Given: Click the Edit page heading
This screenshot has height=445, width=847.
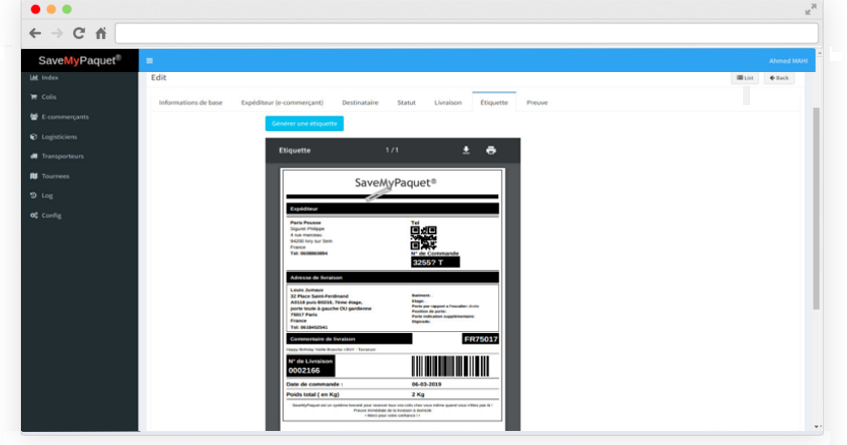Looking at the screenshot, I should coord(158,78).
